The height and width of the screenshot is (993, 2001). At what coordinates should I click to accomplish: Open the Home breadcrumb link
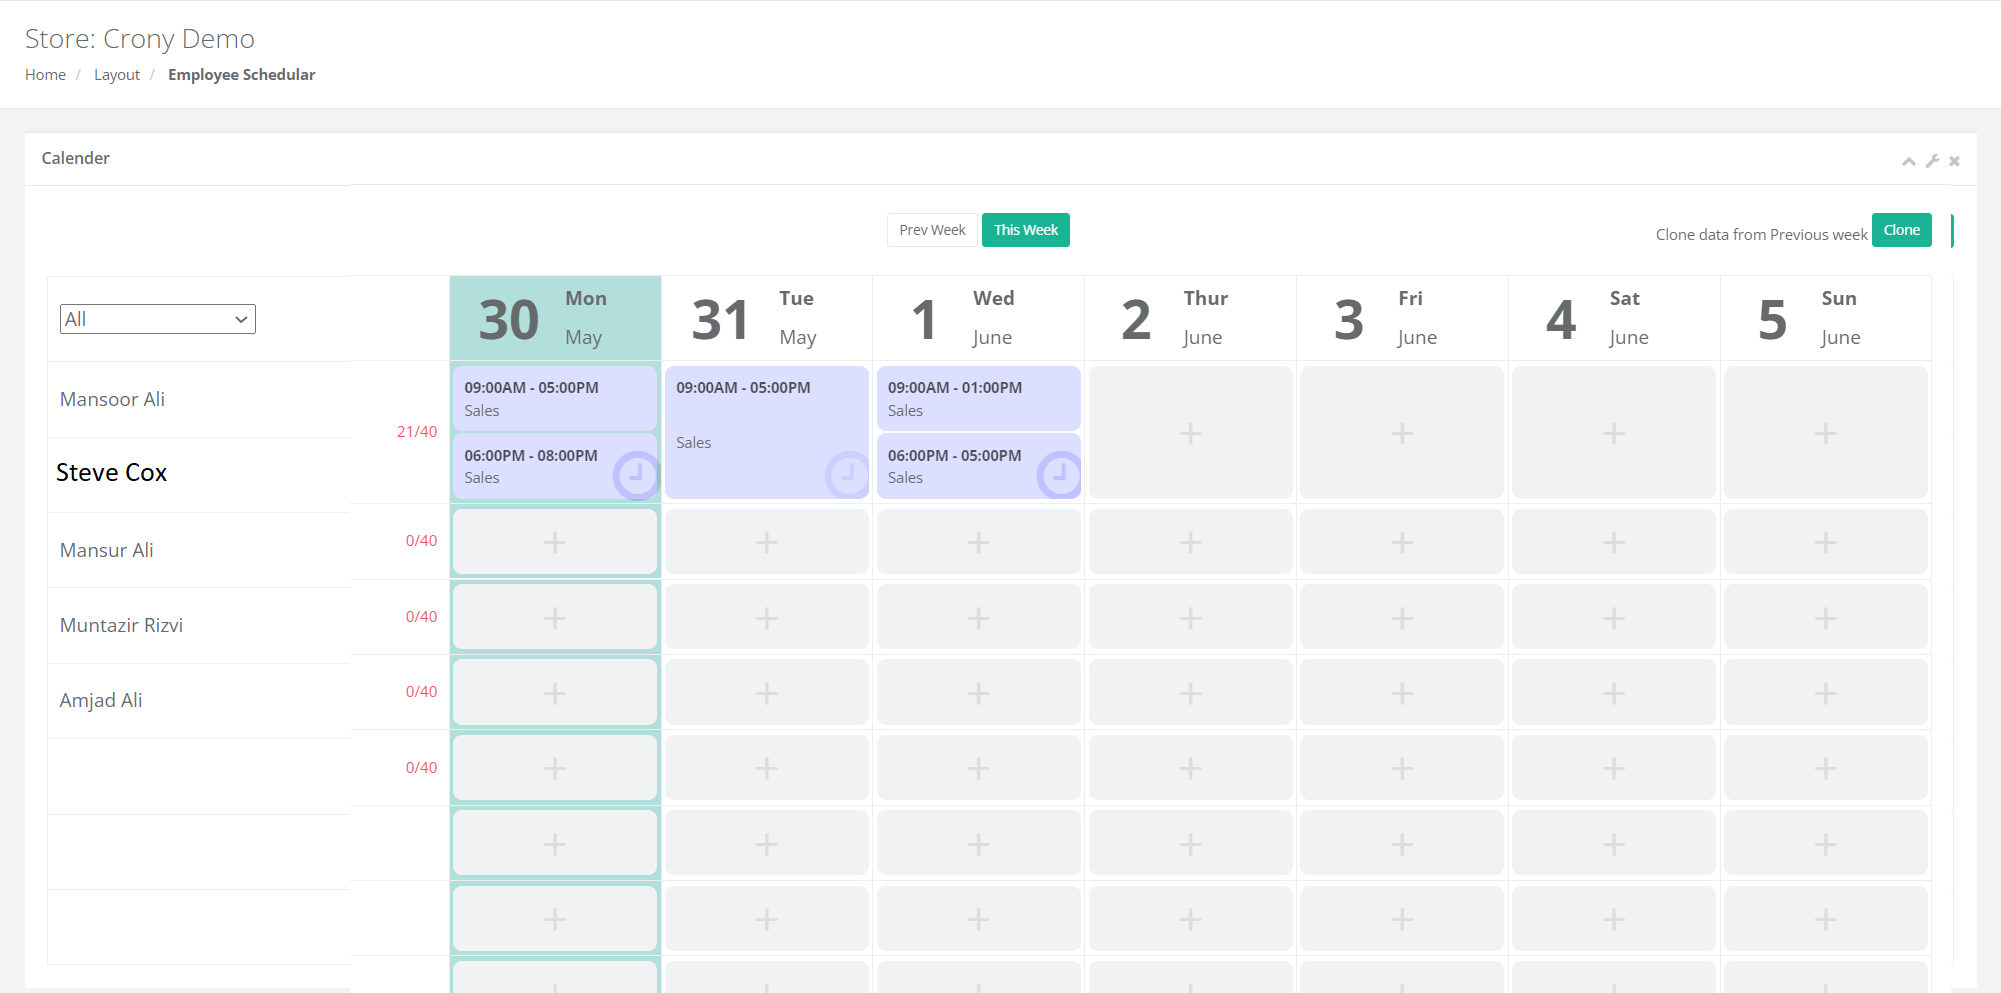click(45, 74)
